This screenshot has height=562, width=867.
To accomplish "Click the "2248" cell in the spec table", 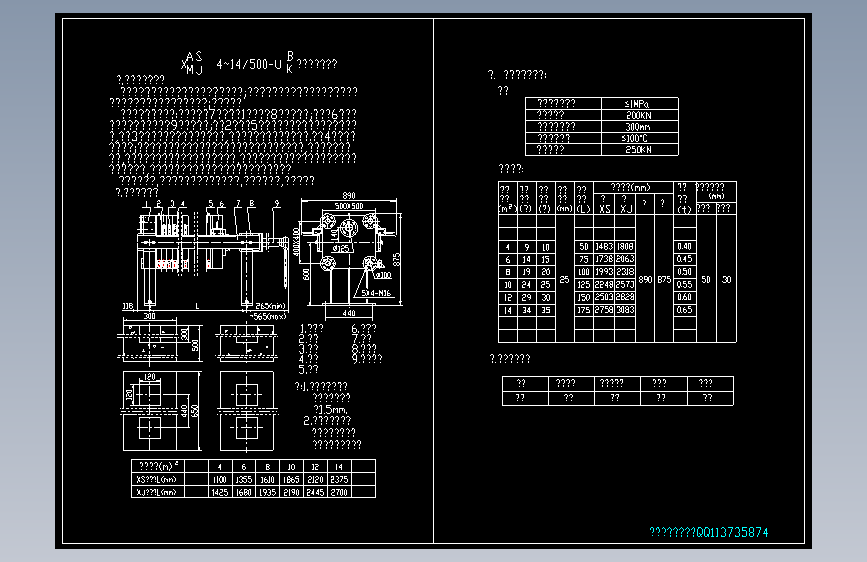I will pyautogui.click(x=604, y=284).
